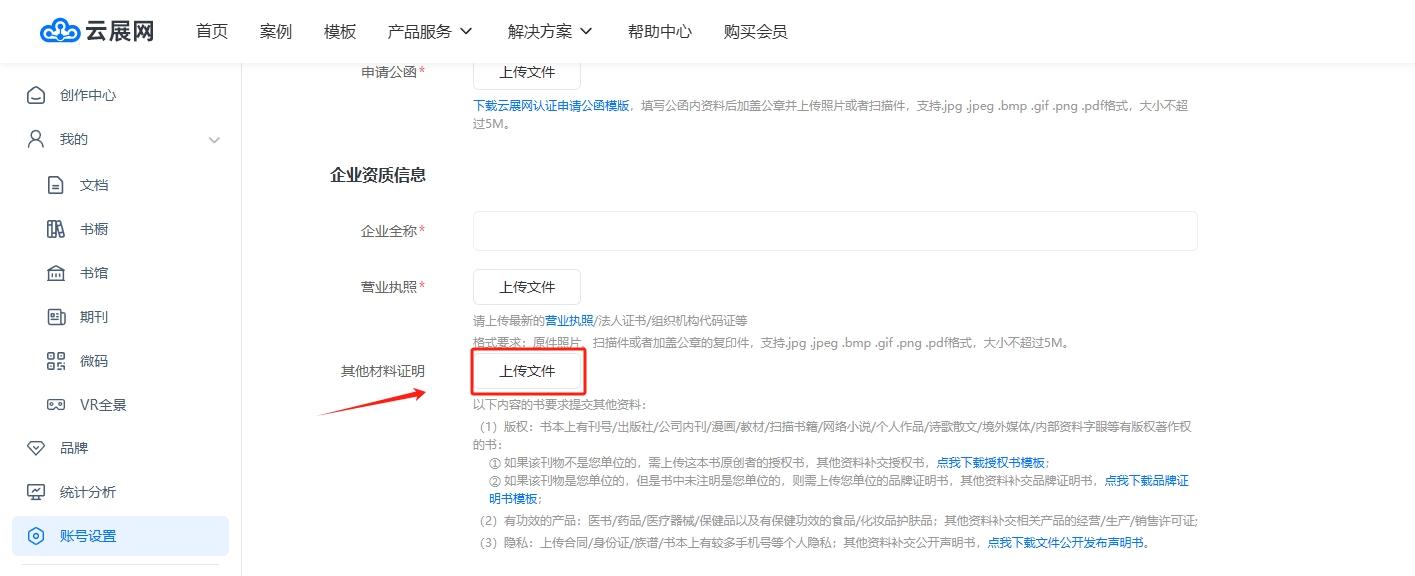
Task: Click the 文档 document icon
Action: 56,185
